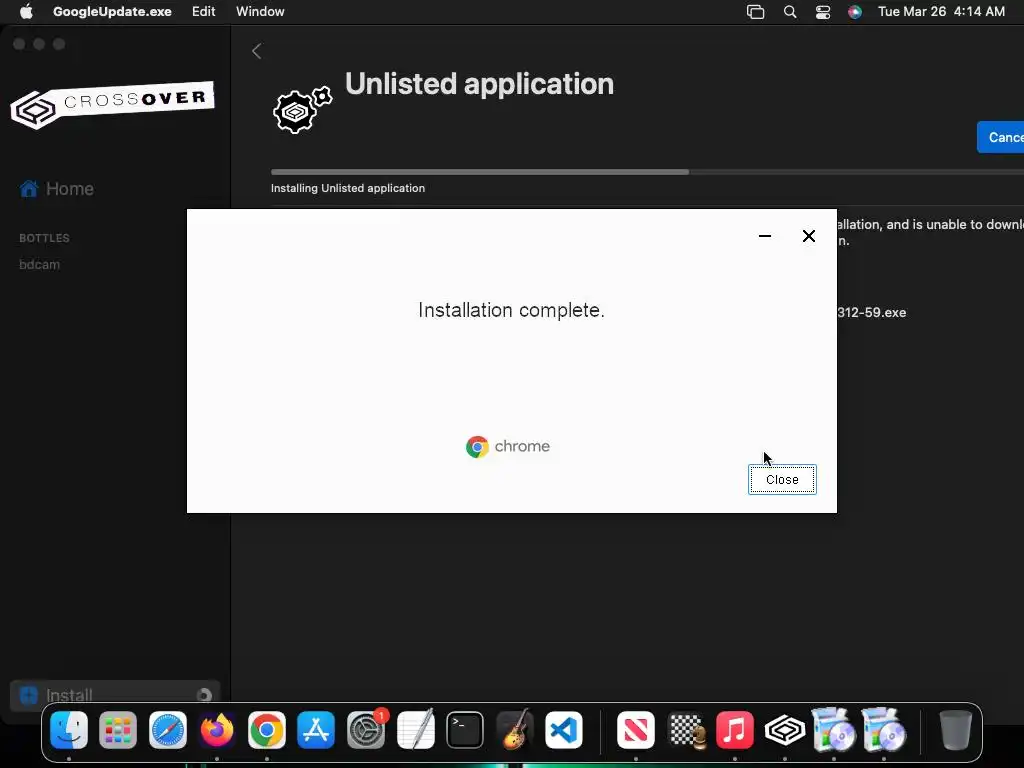Open Terminal from the Dock
Viewport: 1024px width, 768px height.
pos(465,730)
